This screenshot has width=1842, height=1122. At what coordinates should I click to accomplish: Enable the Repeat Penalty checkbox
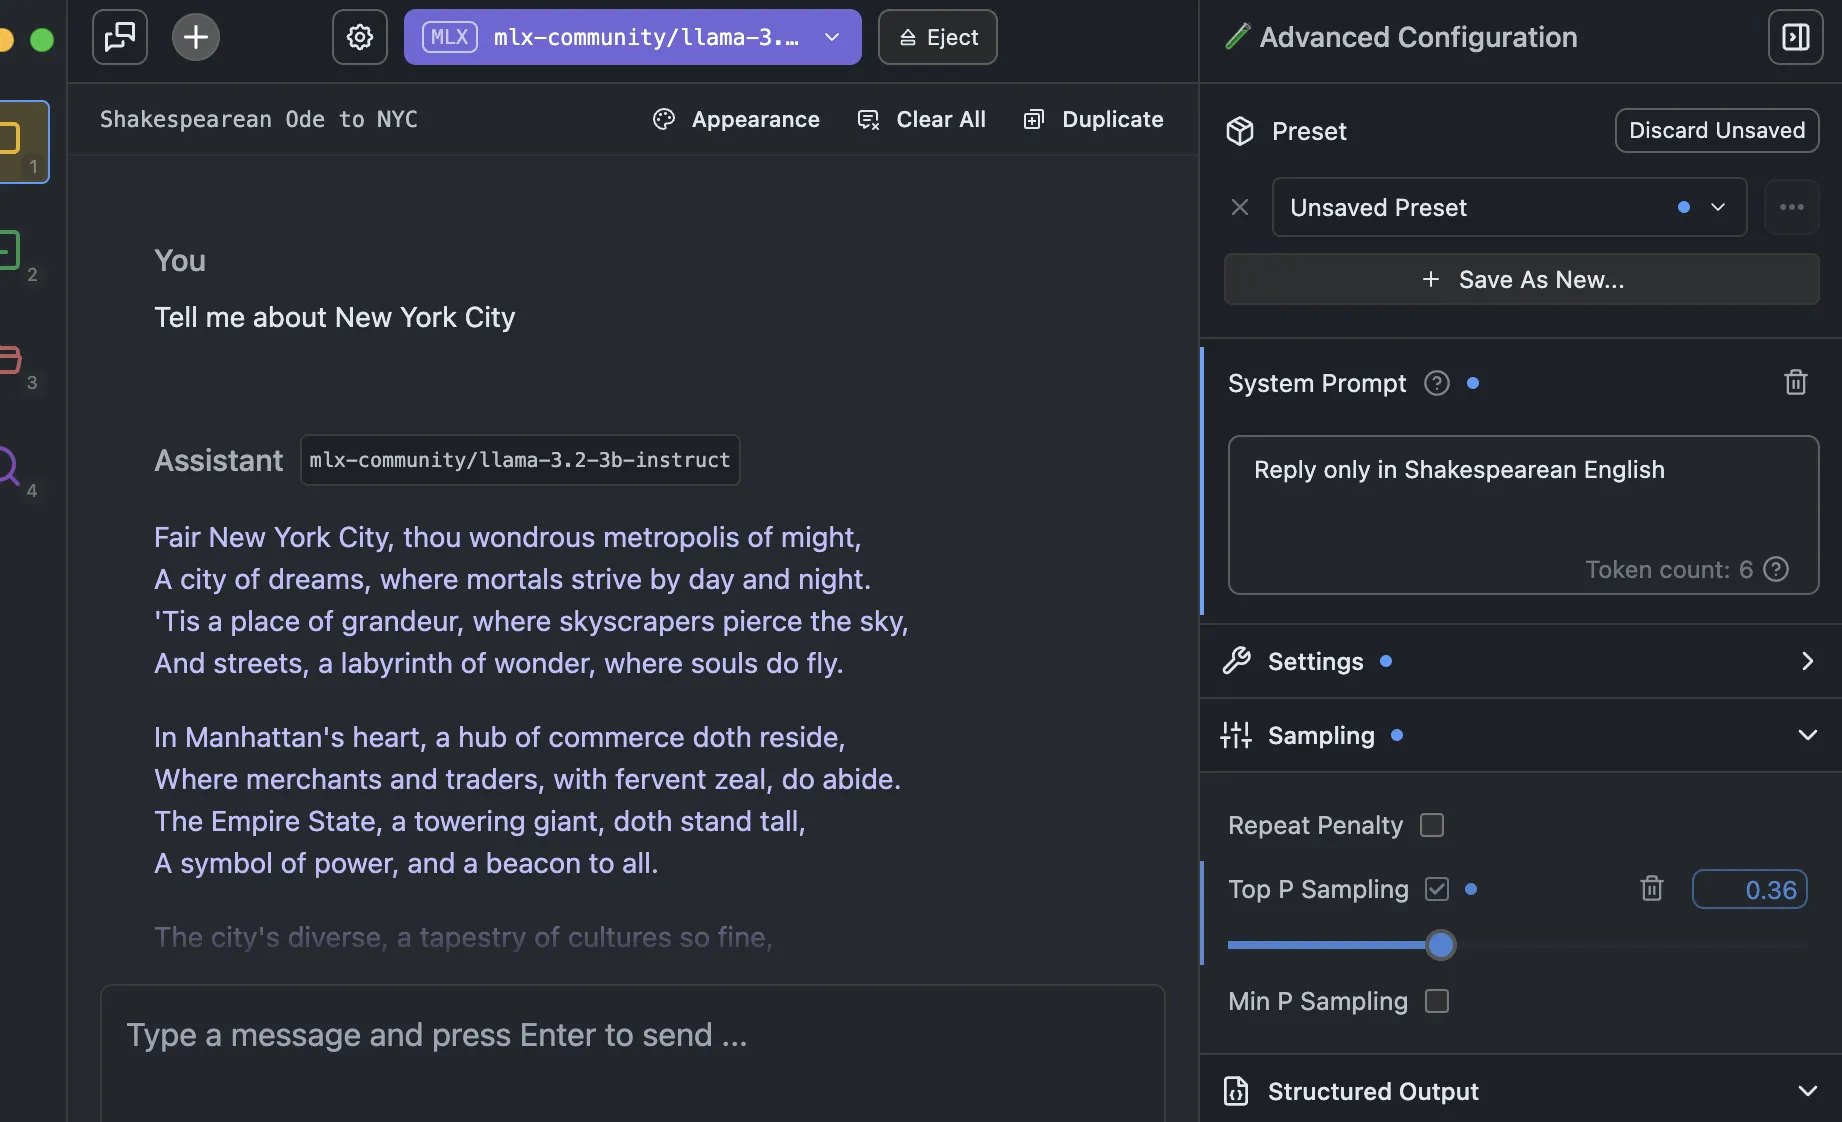pos(1434,825)
